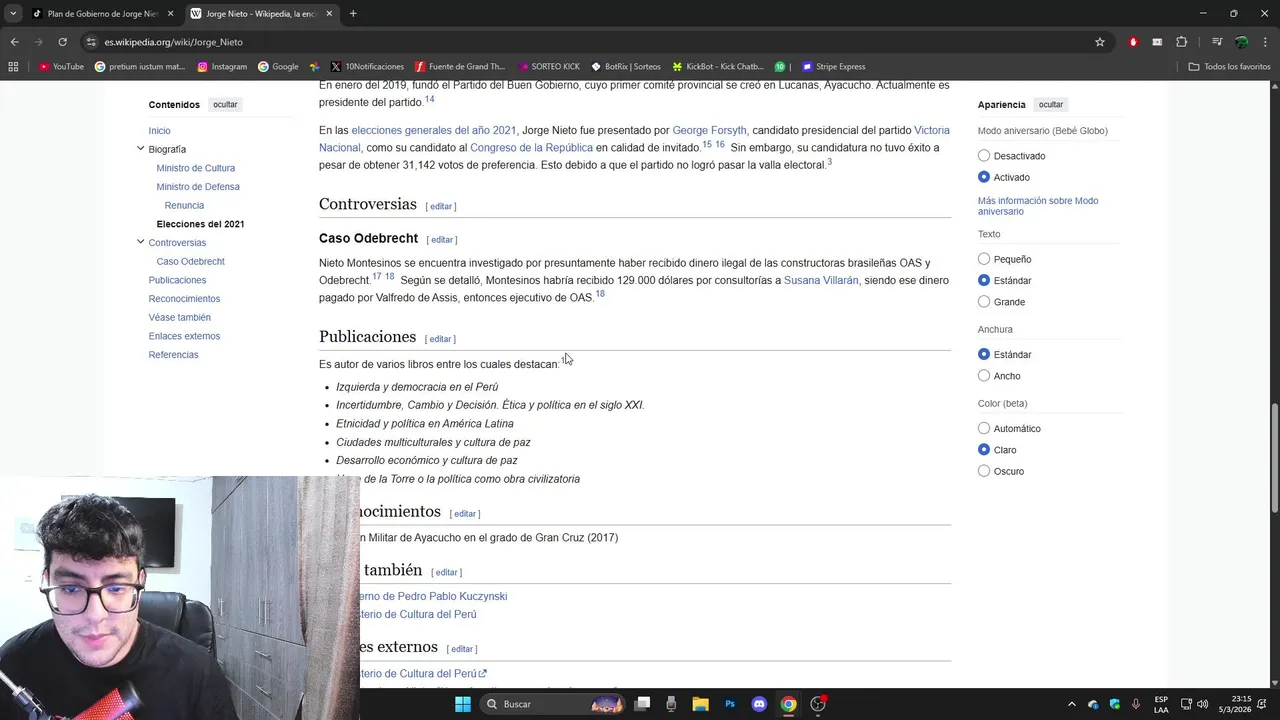
Task: Choose Claro color mode
Action: 984,450
